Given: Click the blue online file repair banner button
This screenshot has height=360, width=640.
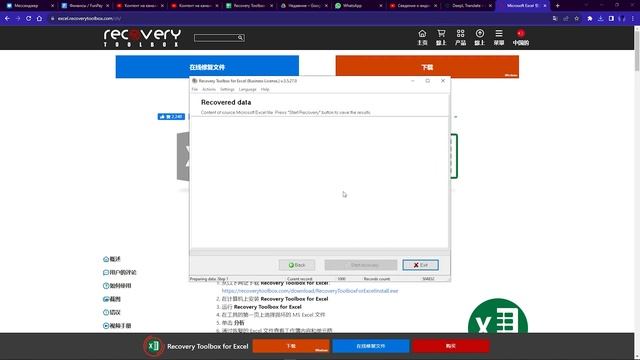Looking at the screenshot, I should tap(207, 67).
